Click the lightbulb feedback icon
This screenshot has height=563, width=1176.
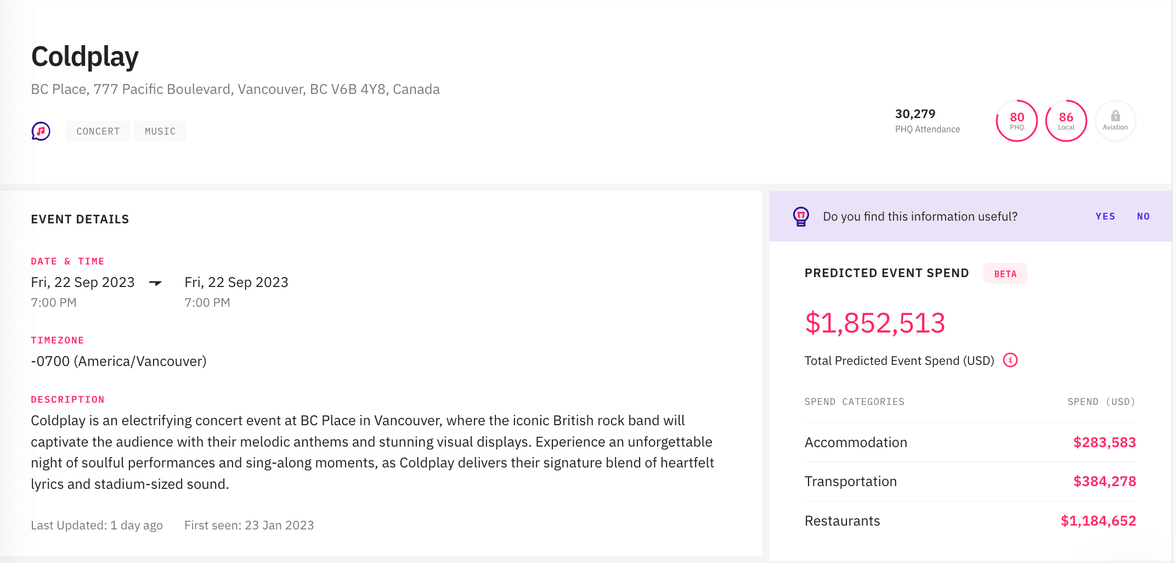(801, 216)
